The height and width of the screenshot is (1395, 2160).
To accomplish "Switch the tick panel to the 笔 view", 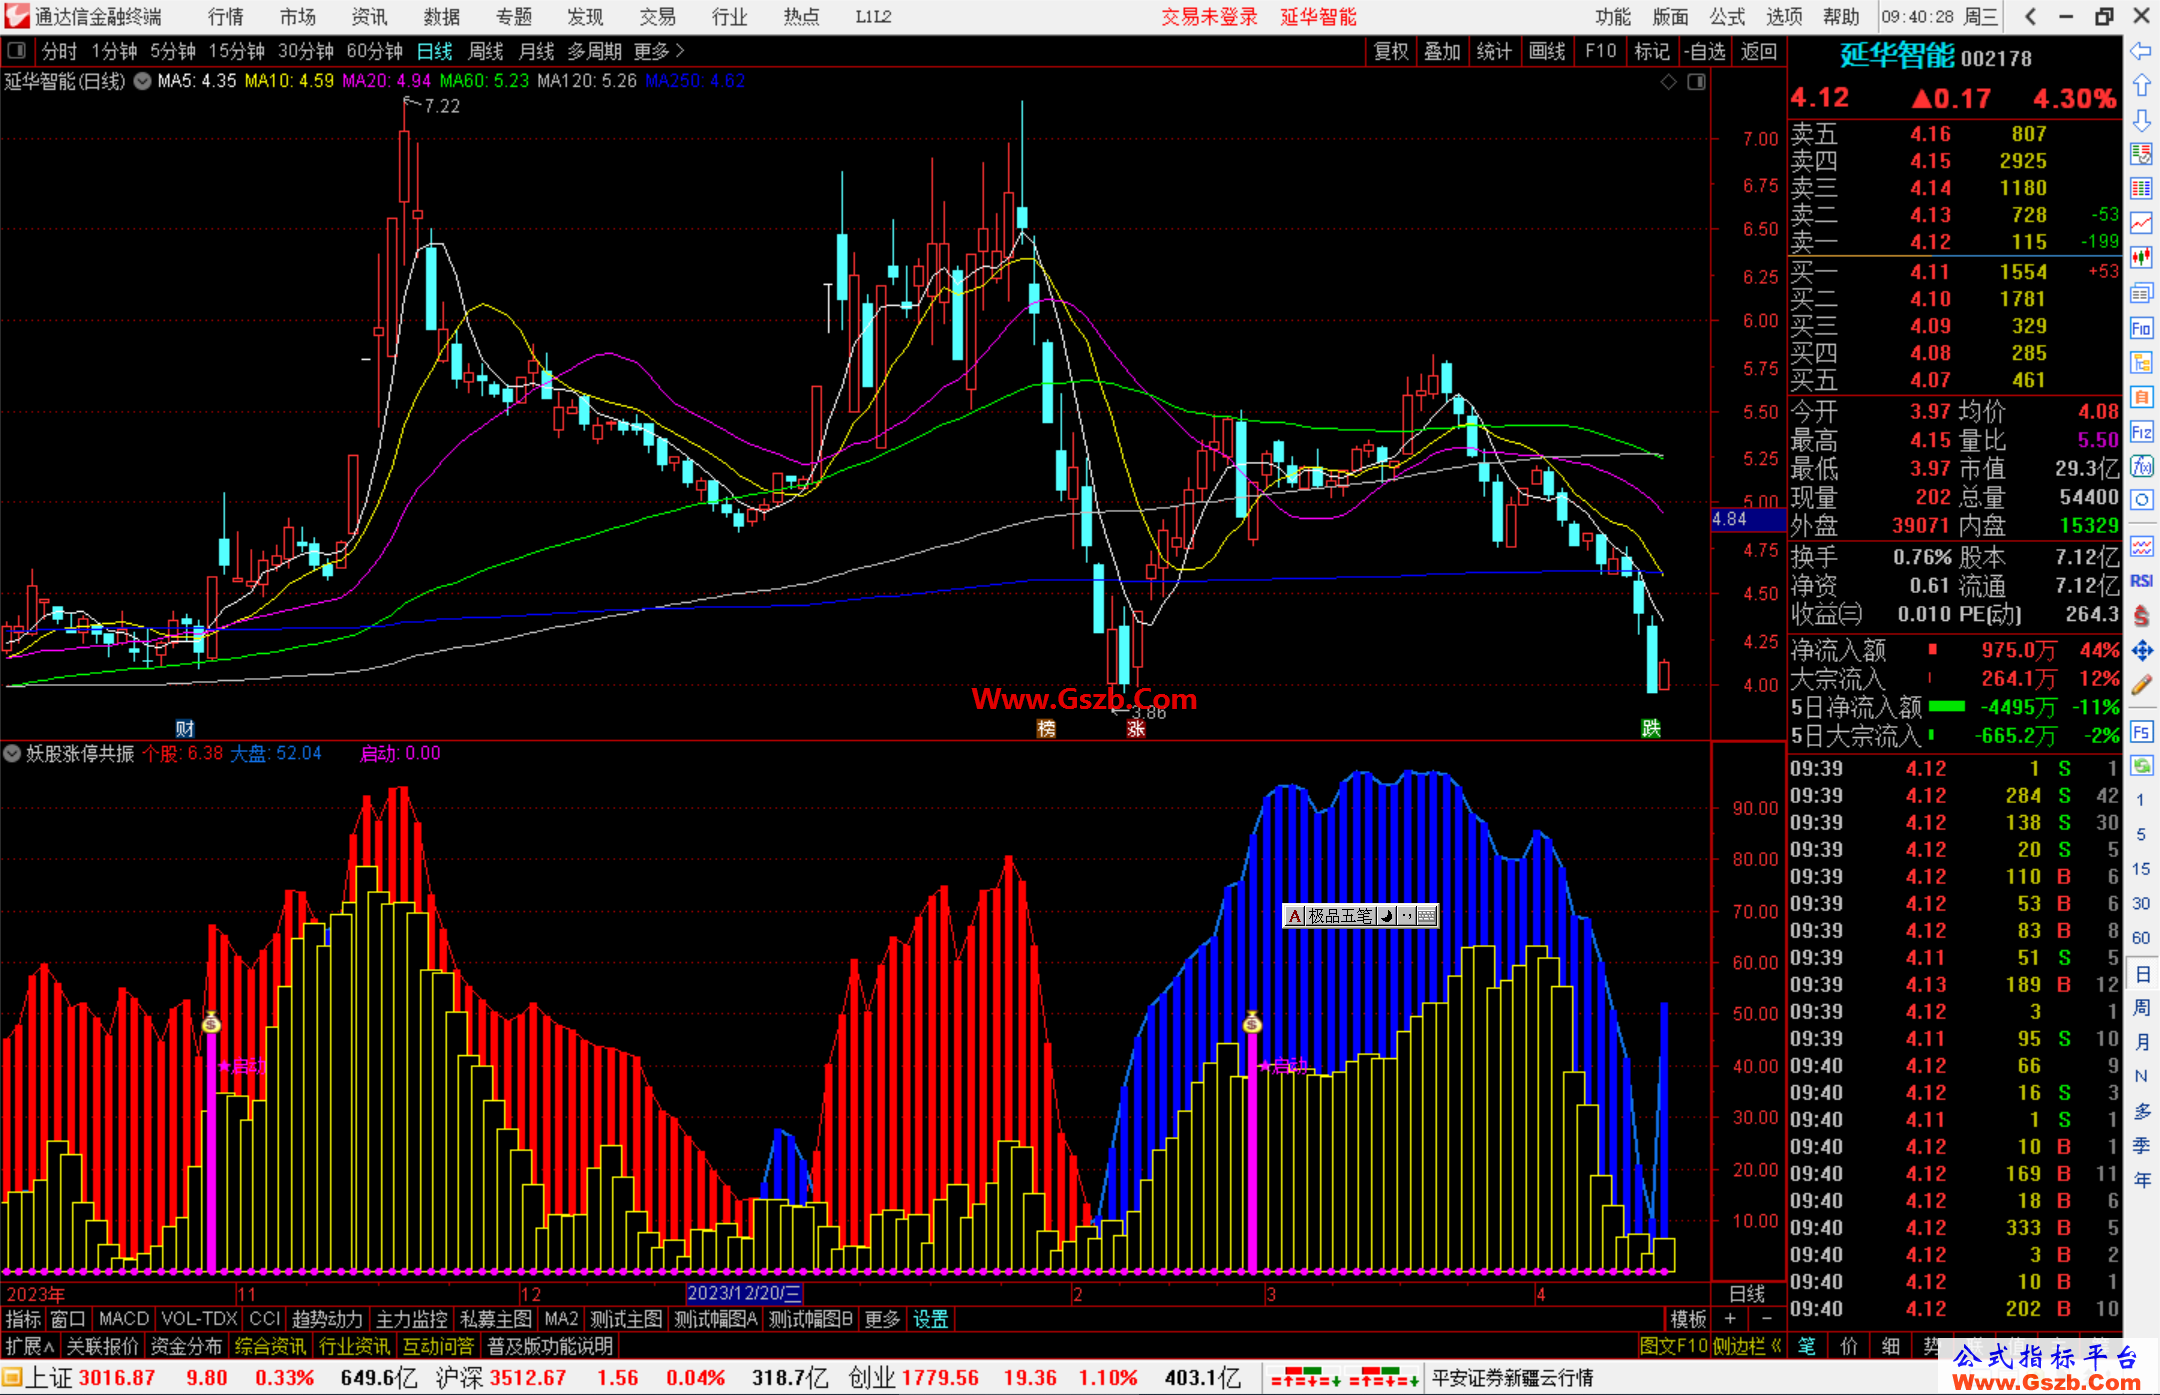I will 1807,1347.
